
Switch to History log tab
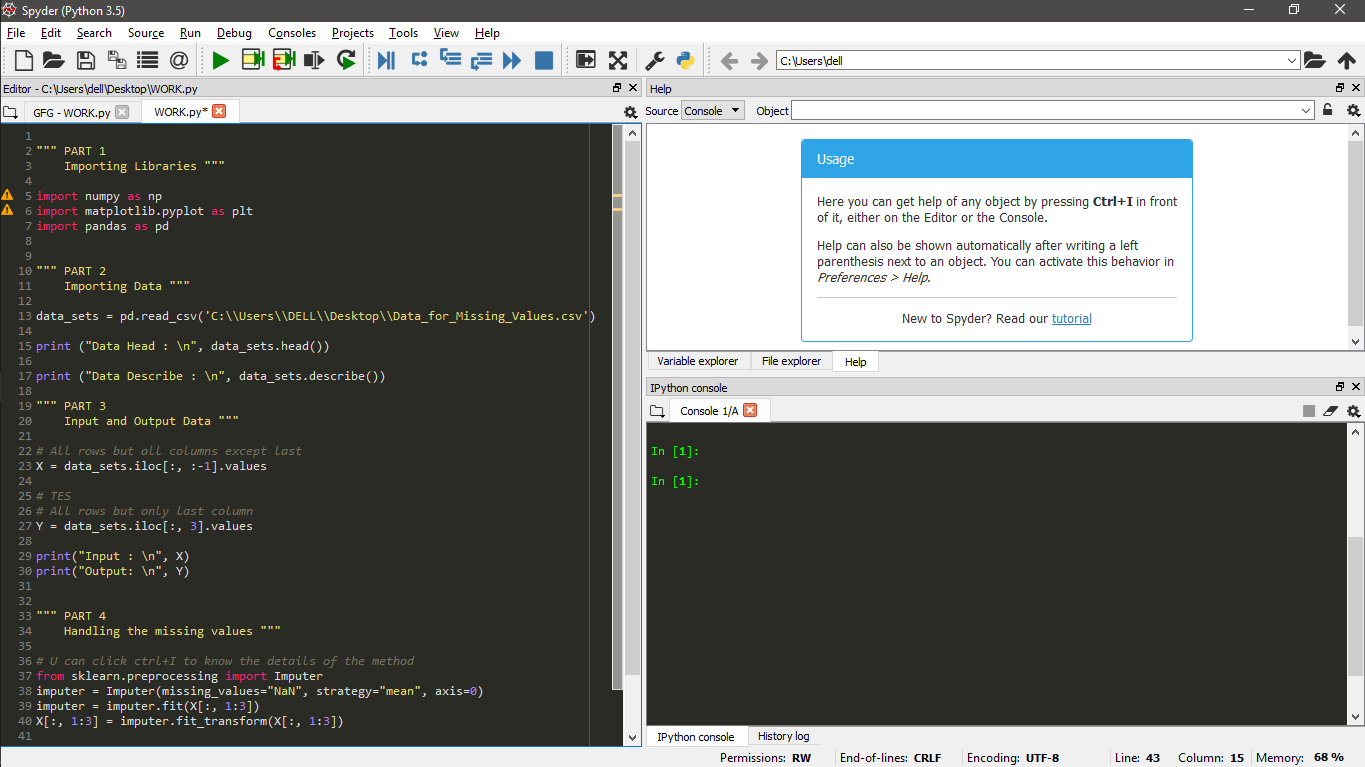(x=783, y=736)
